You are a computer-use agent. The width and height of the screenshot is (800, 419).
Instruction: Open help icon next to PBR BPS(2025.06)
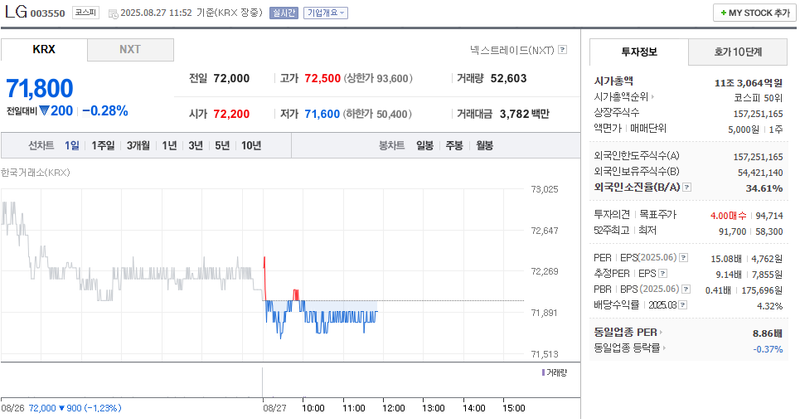point(686,289)
